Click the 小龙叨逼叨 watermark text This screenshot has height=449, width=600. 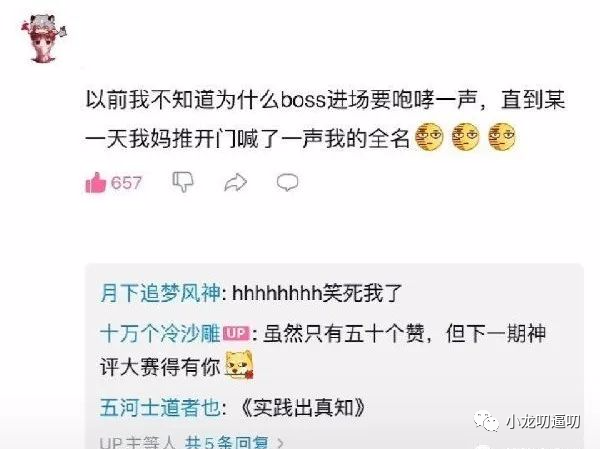tap(543, 422)
